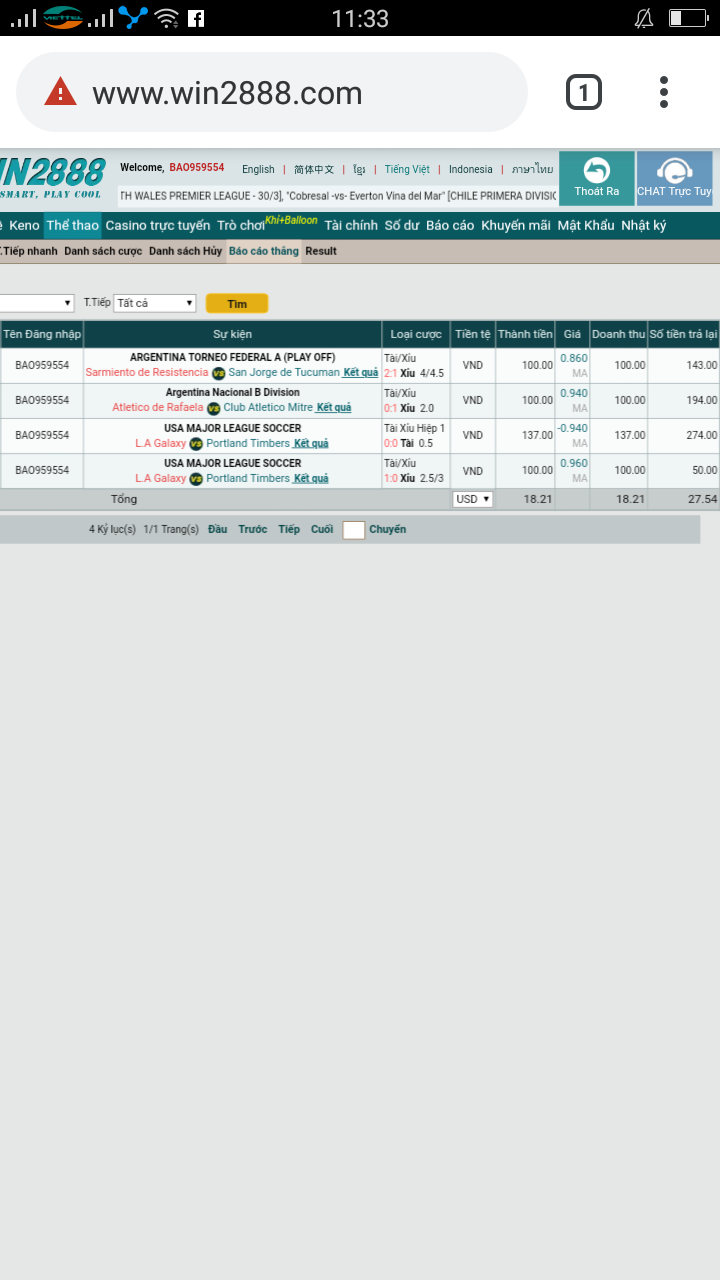This screenshot has height=1280, width=720.
Task: Open the USD currency dropdown in totals row
Action: click(472, 499)
